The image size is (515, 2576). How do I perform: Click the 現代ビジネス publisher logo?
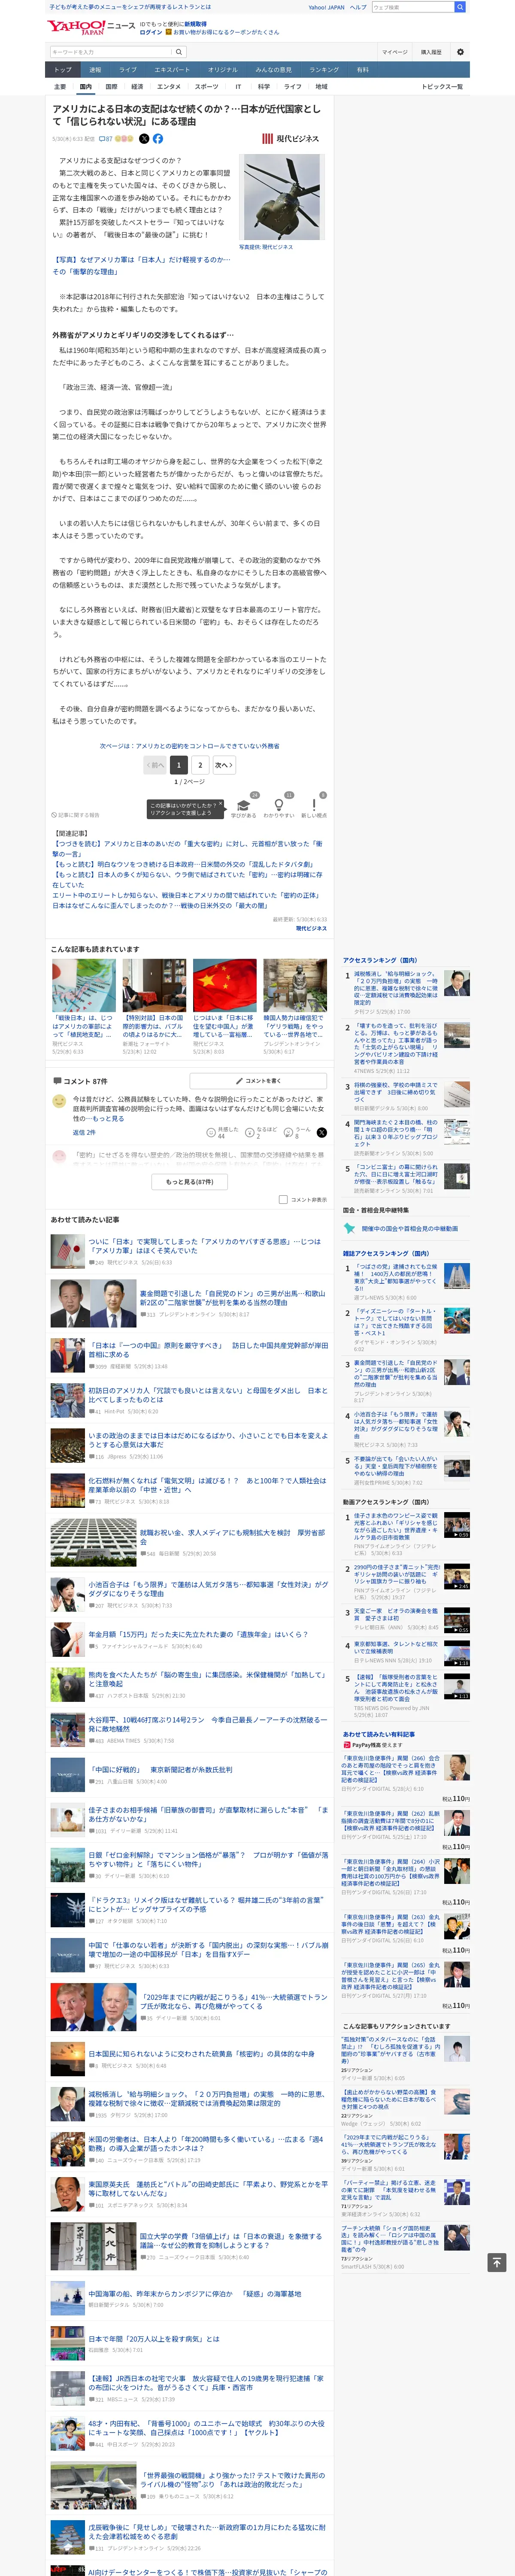(291, 139)
